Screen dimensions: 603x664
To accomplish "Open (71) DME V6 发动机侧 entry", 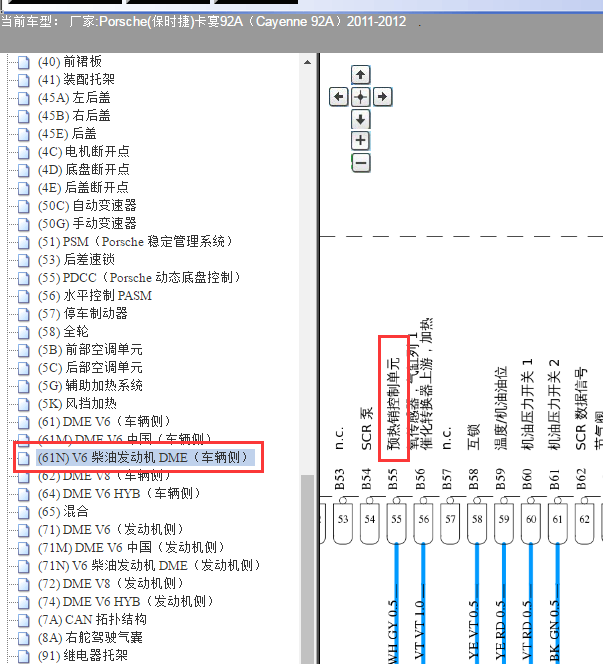I will pos(111,530).
